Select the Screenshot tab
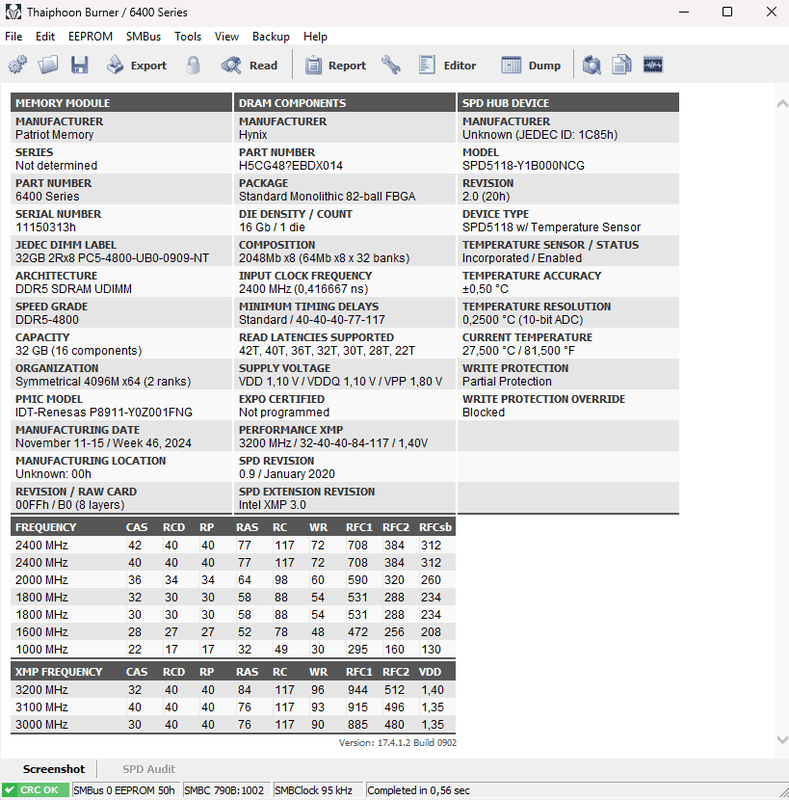789x800 pixels. pos(54,769)
